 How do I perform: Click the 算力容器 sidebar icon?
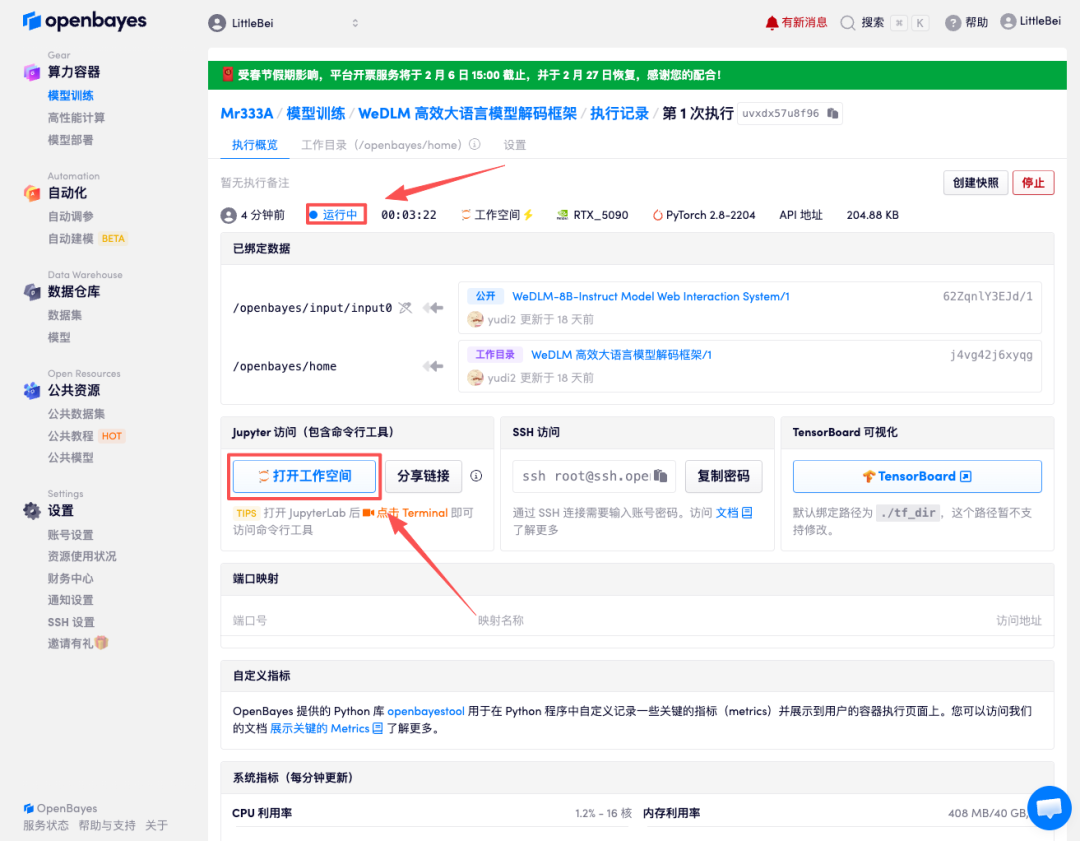(x=32, y=72)
